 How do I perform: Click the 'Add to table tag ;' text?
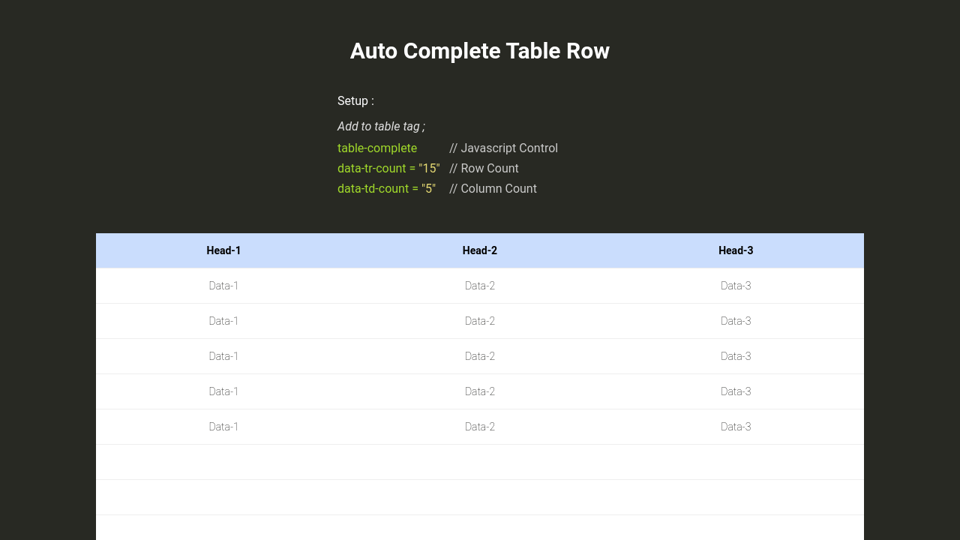coord(381,126)
